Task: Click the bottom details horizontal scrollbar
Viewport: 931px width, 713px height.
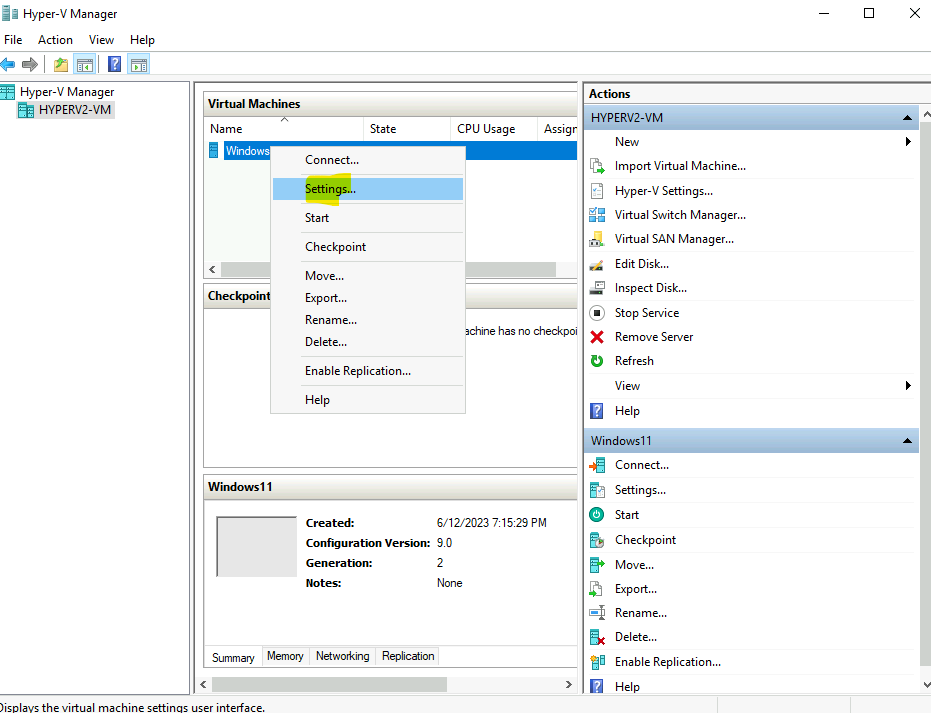Action: click(x=330, y=685)
